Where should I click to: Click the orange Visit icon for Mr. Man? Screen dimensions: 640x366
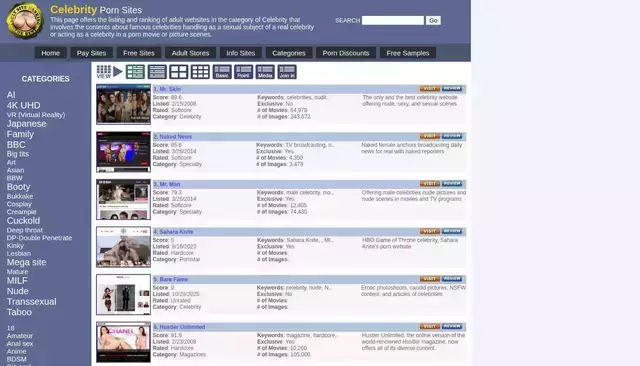coord(430,184)
